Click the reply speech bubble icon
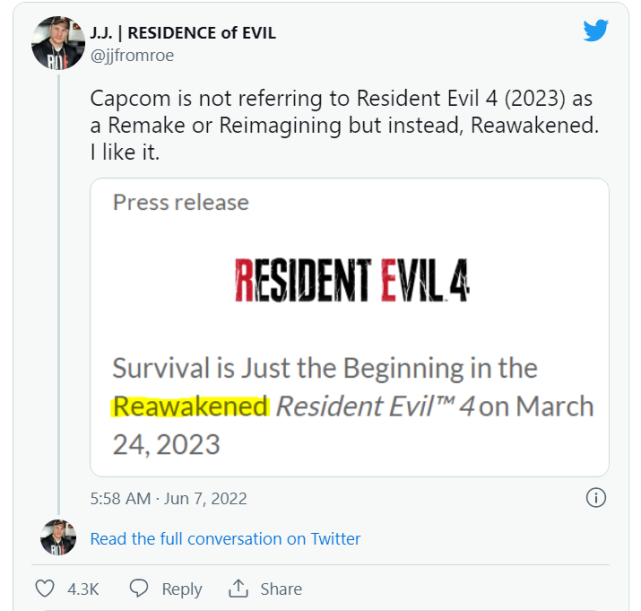 coord(139,588)
